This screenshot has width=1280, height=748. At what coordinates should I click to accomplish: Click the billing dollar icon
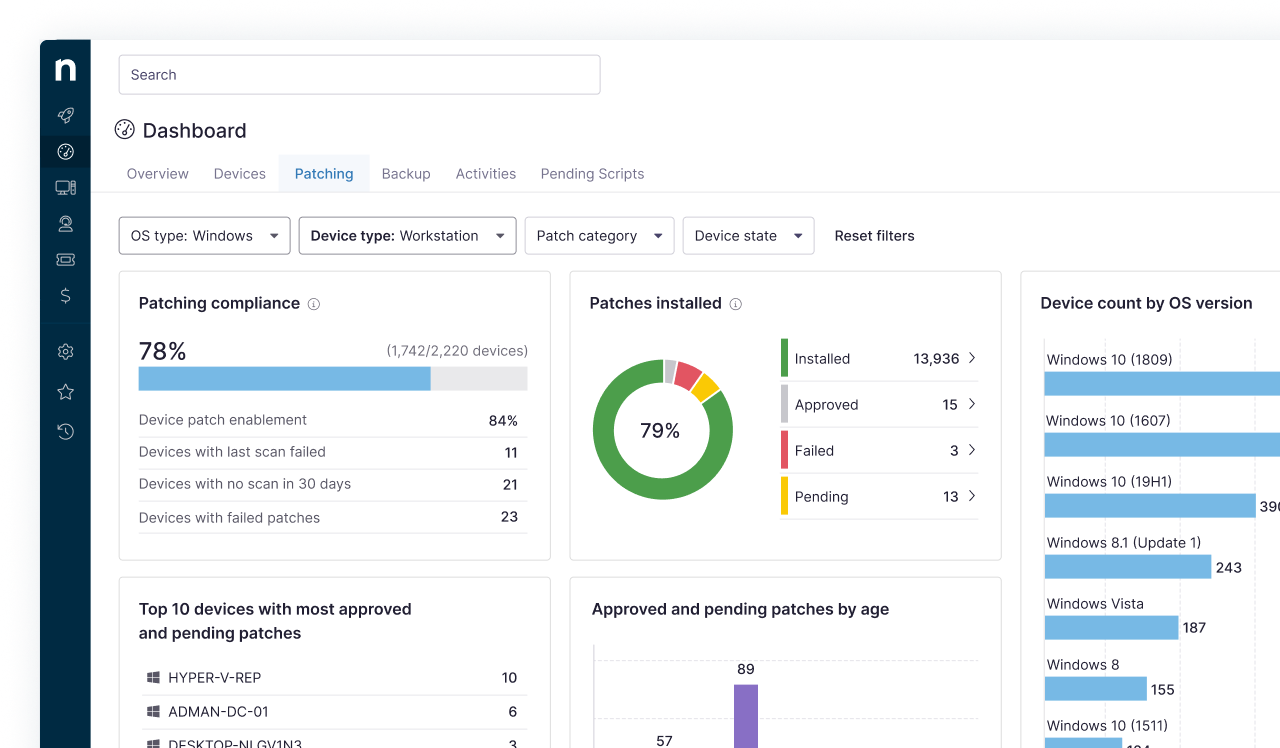[65, 295]
